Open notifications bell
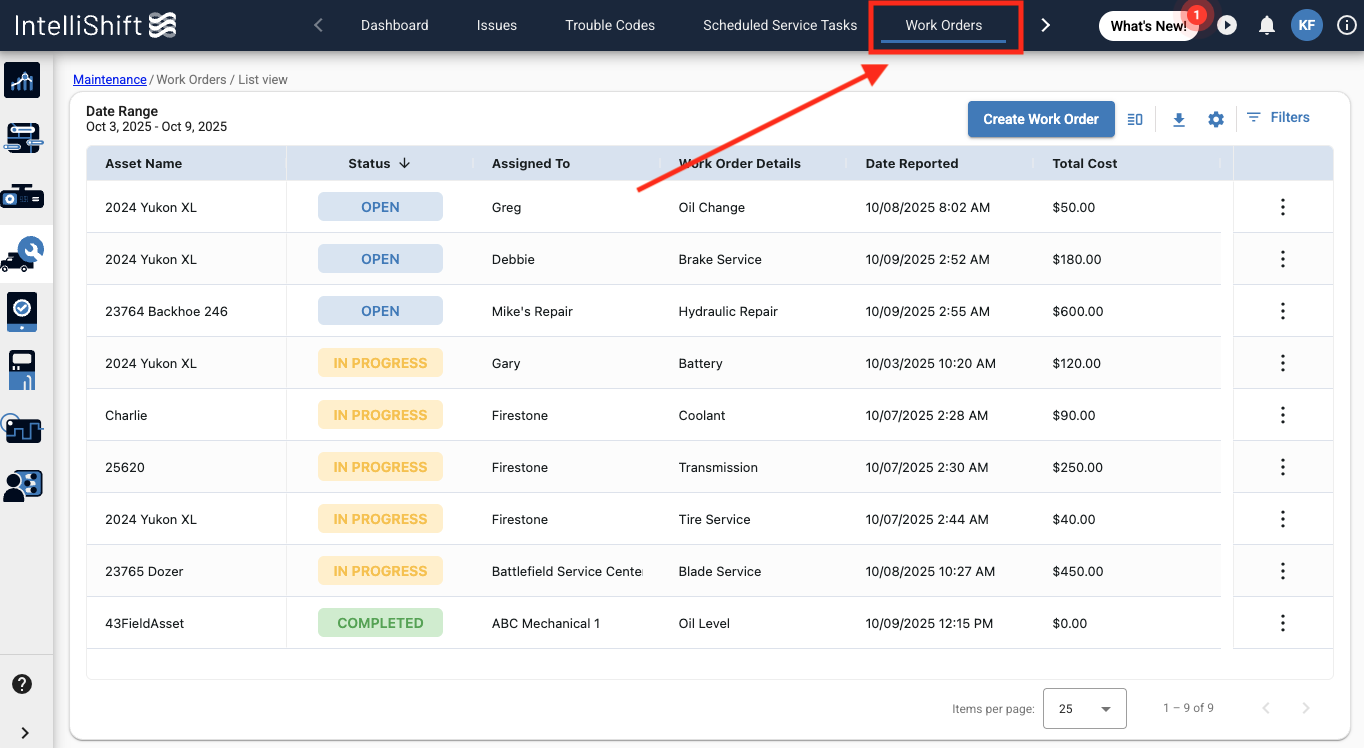This screenshot has width=1364, height=748. pyautogui.click(x=1267, y=25)
